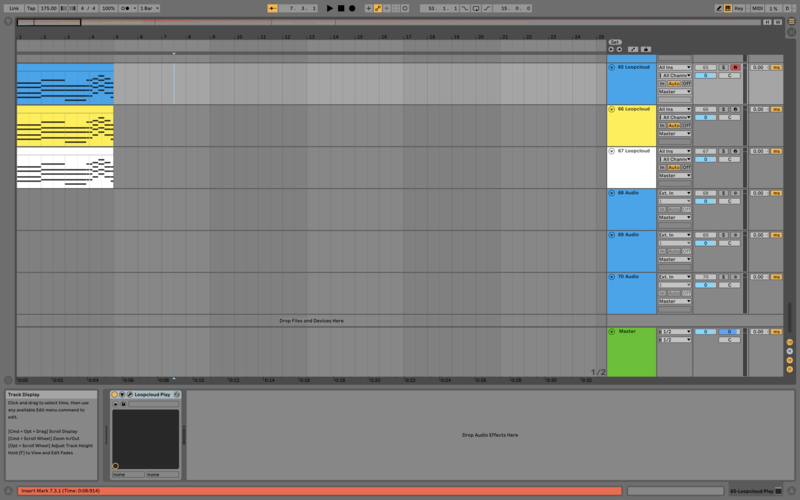Image resolution: width=800 pixels, height=500 pixels.
Task: Arm the 66 Loopcloud track for recording
Action: point(735,109)
